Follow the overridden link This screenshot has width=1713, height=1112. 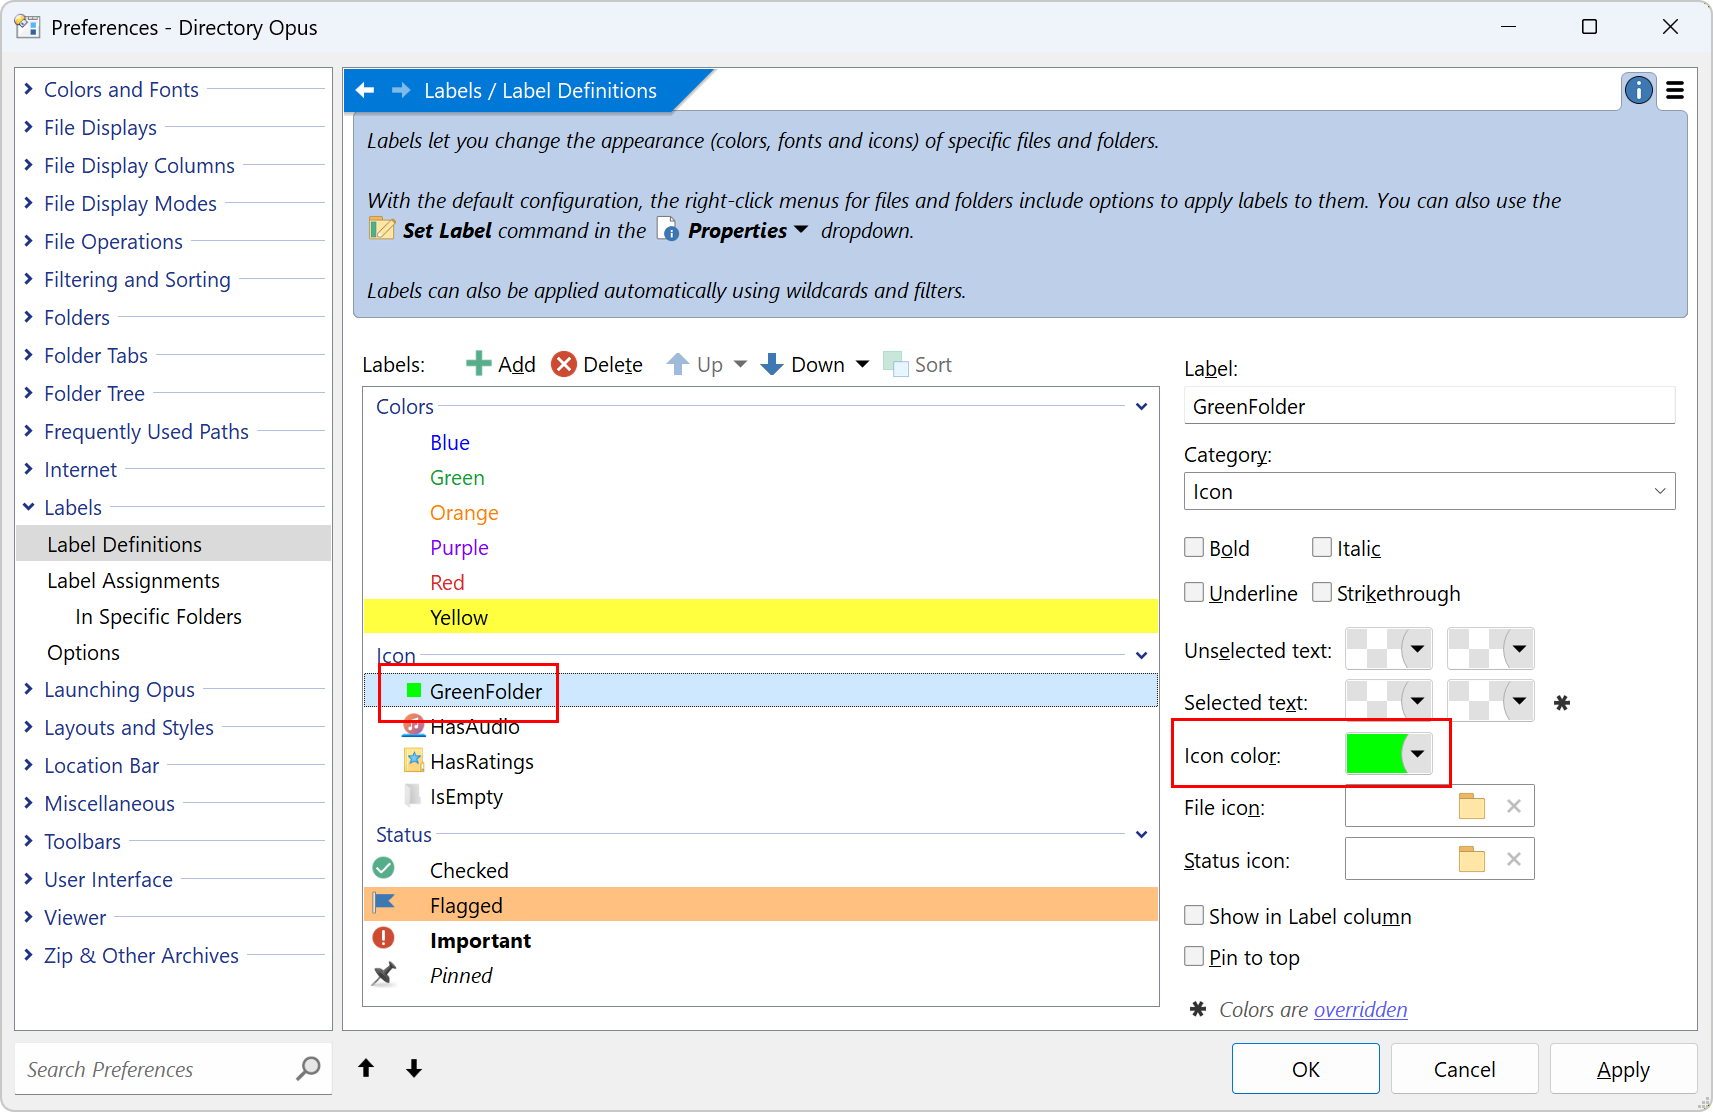point(1360,1010)
